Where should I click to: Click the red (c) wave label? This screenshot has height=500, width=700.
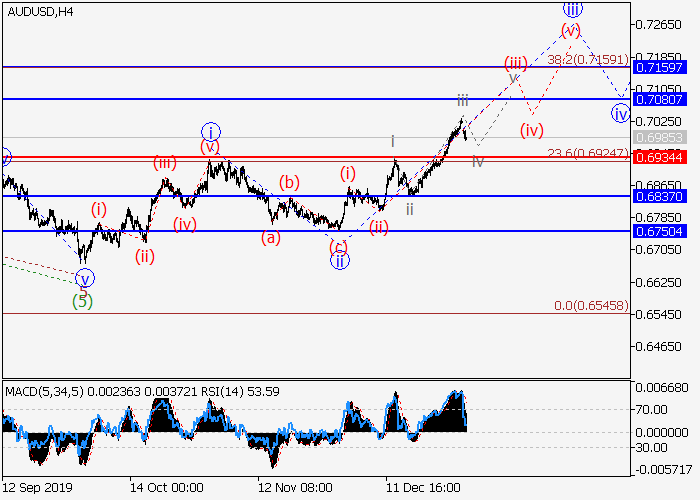pyautogui.click(x=339, y=245)
